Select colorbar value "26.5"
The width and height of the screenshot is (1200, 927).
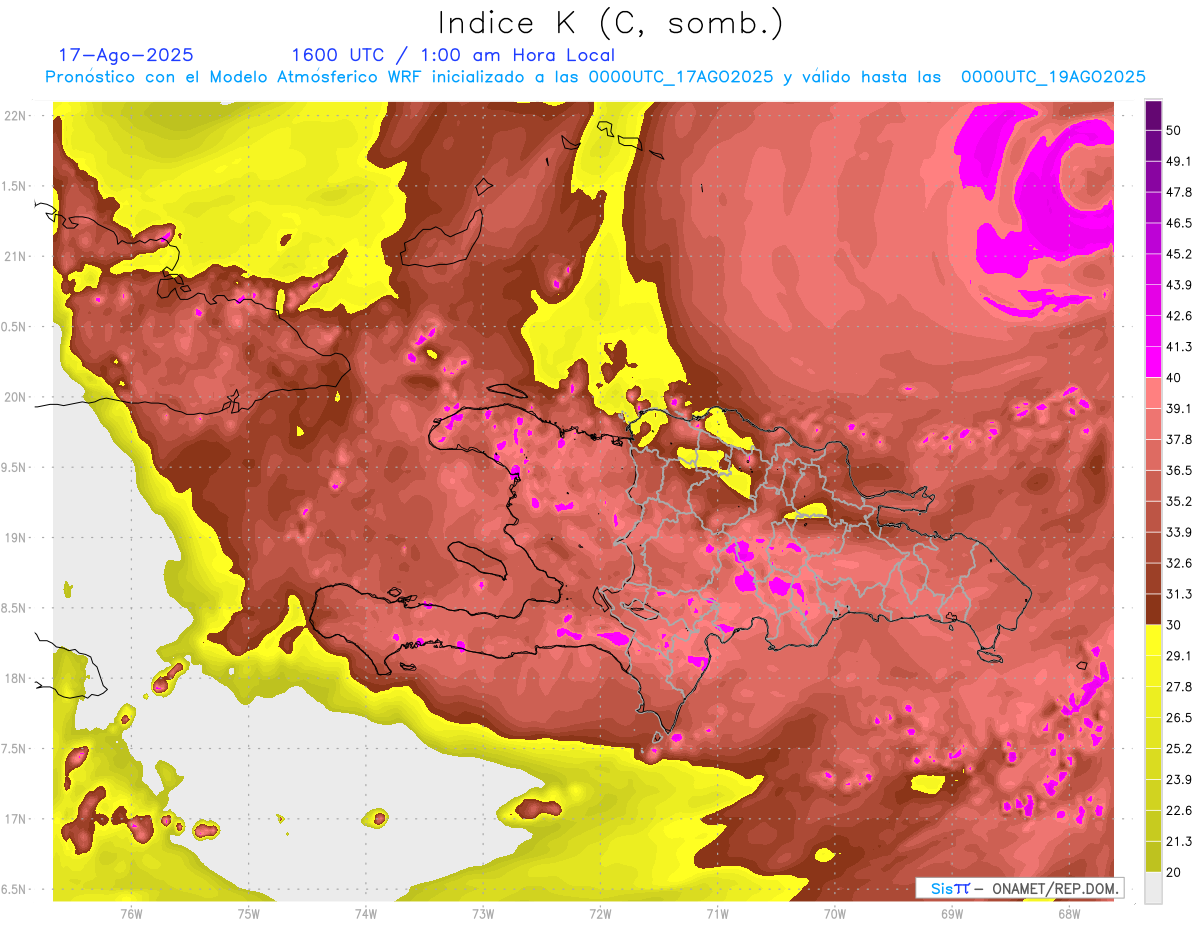point(1179,718)
